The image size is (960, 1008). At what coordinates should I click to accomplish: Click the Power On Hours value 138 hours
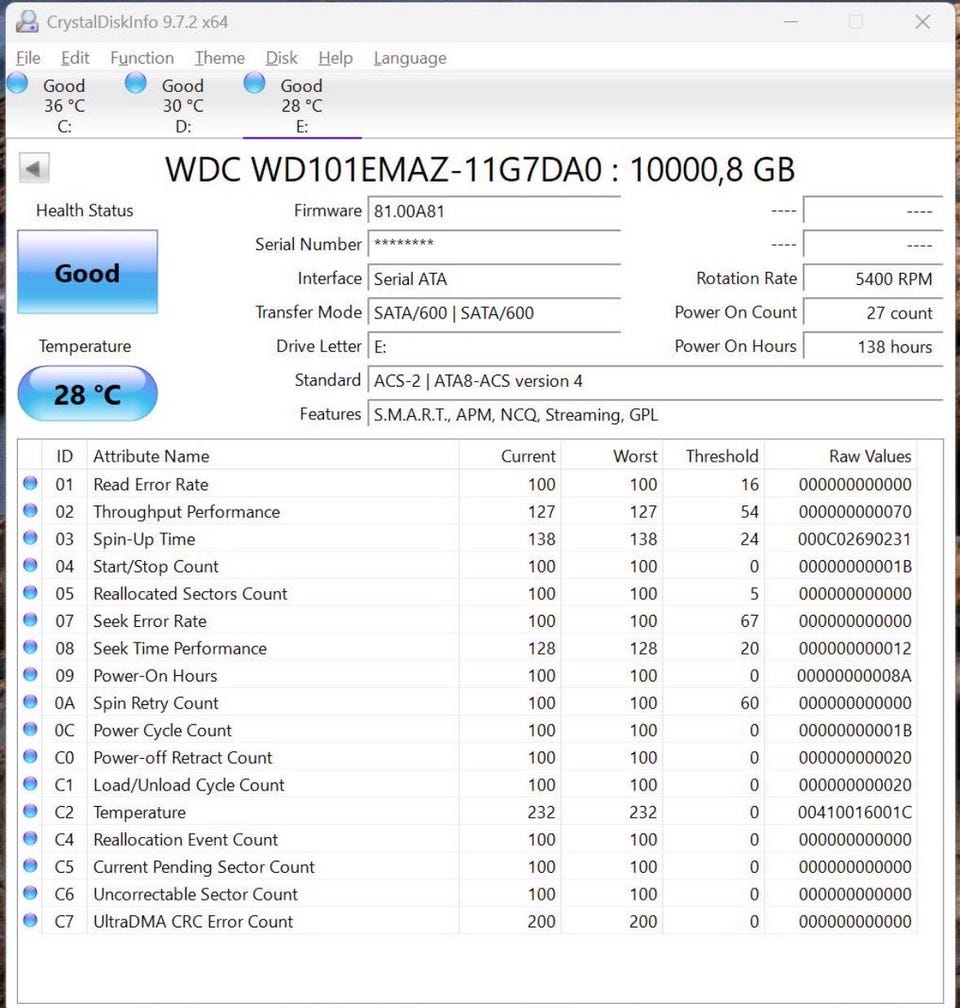coord(873,347)
